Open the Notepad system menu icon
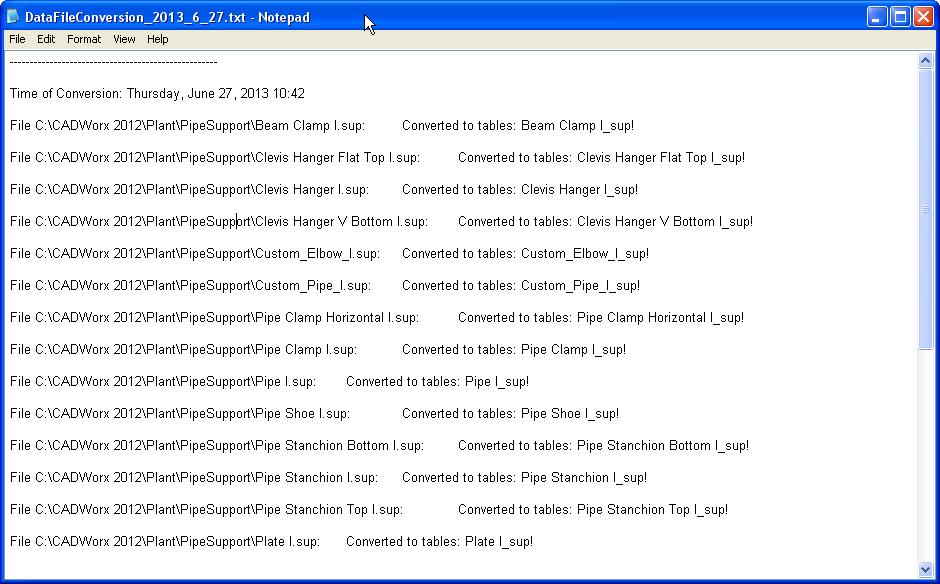Image resolution: width=940 pixels, height=584 pixels. click(13, 17)
